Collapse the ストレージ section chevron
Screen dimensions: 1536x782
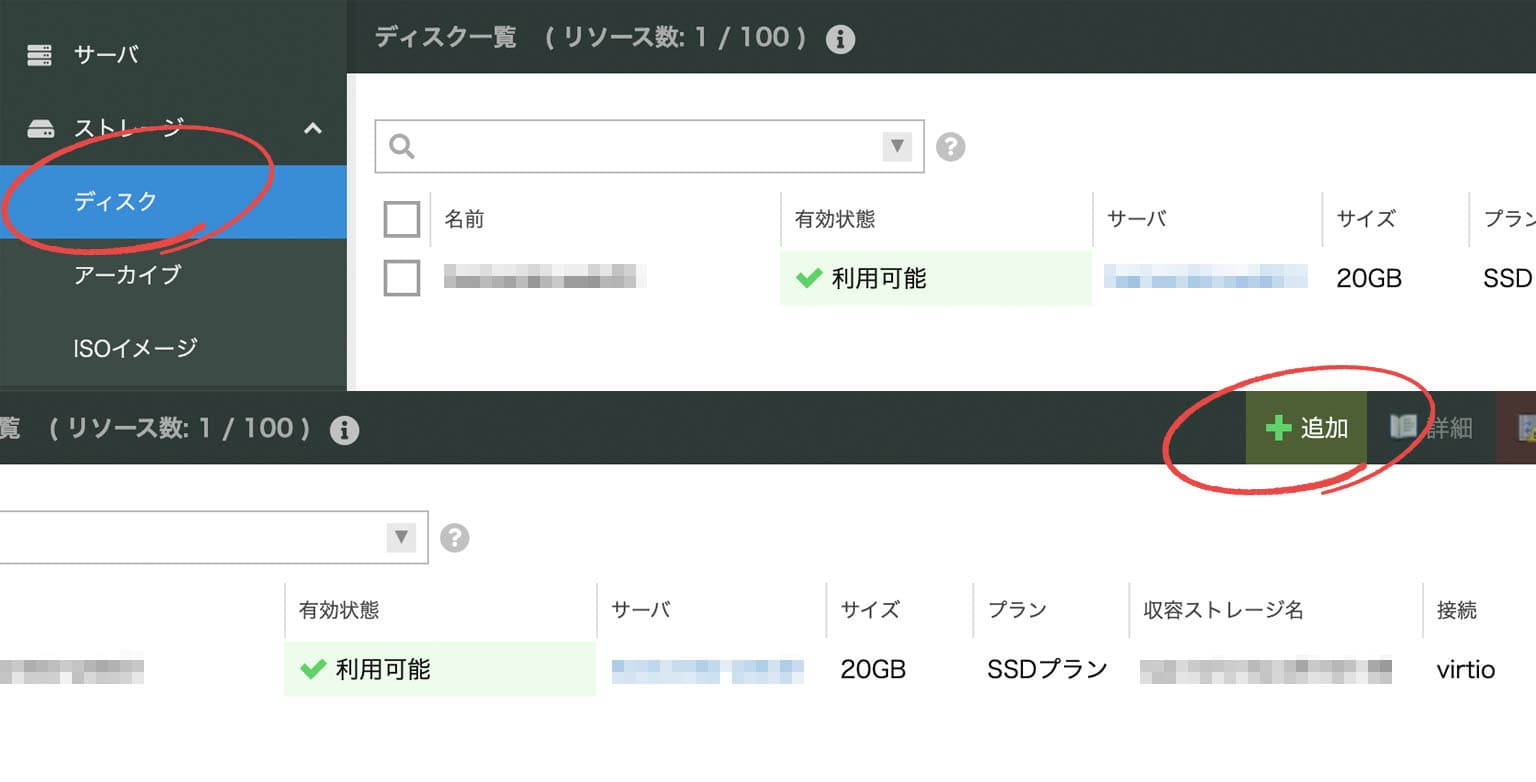[313, 128]
